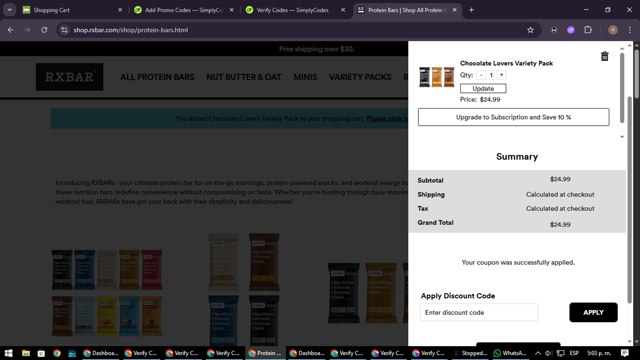
Task: Click the Update quantity button
Action: 483,89
